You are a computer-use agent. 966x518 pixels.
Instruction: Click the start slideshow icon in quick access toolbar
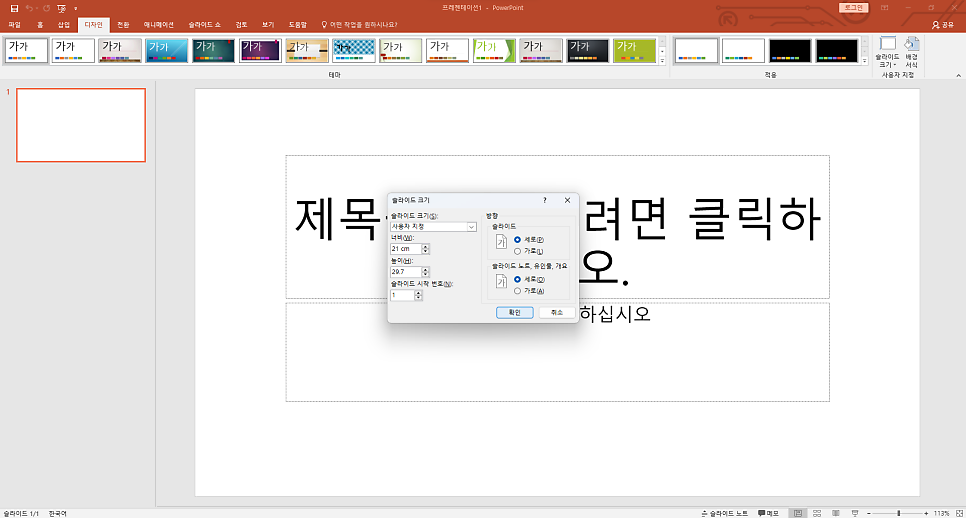point(62,8)
